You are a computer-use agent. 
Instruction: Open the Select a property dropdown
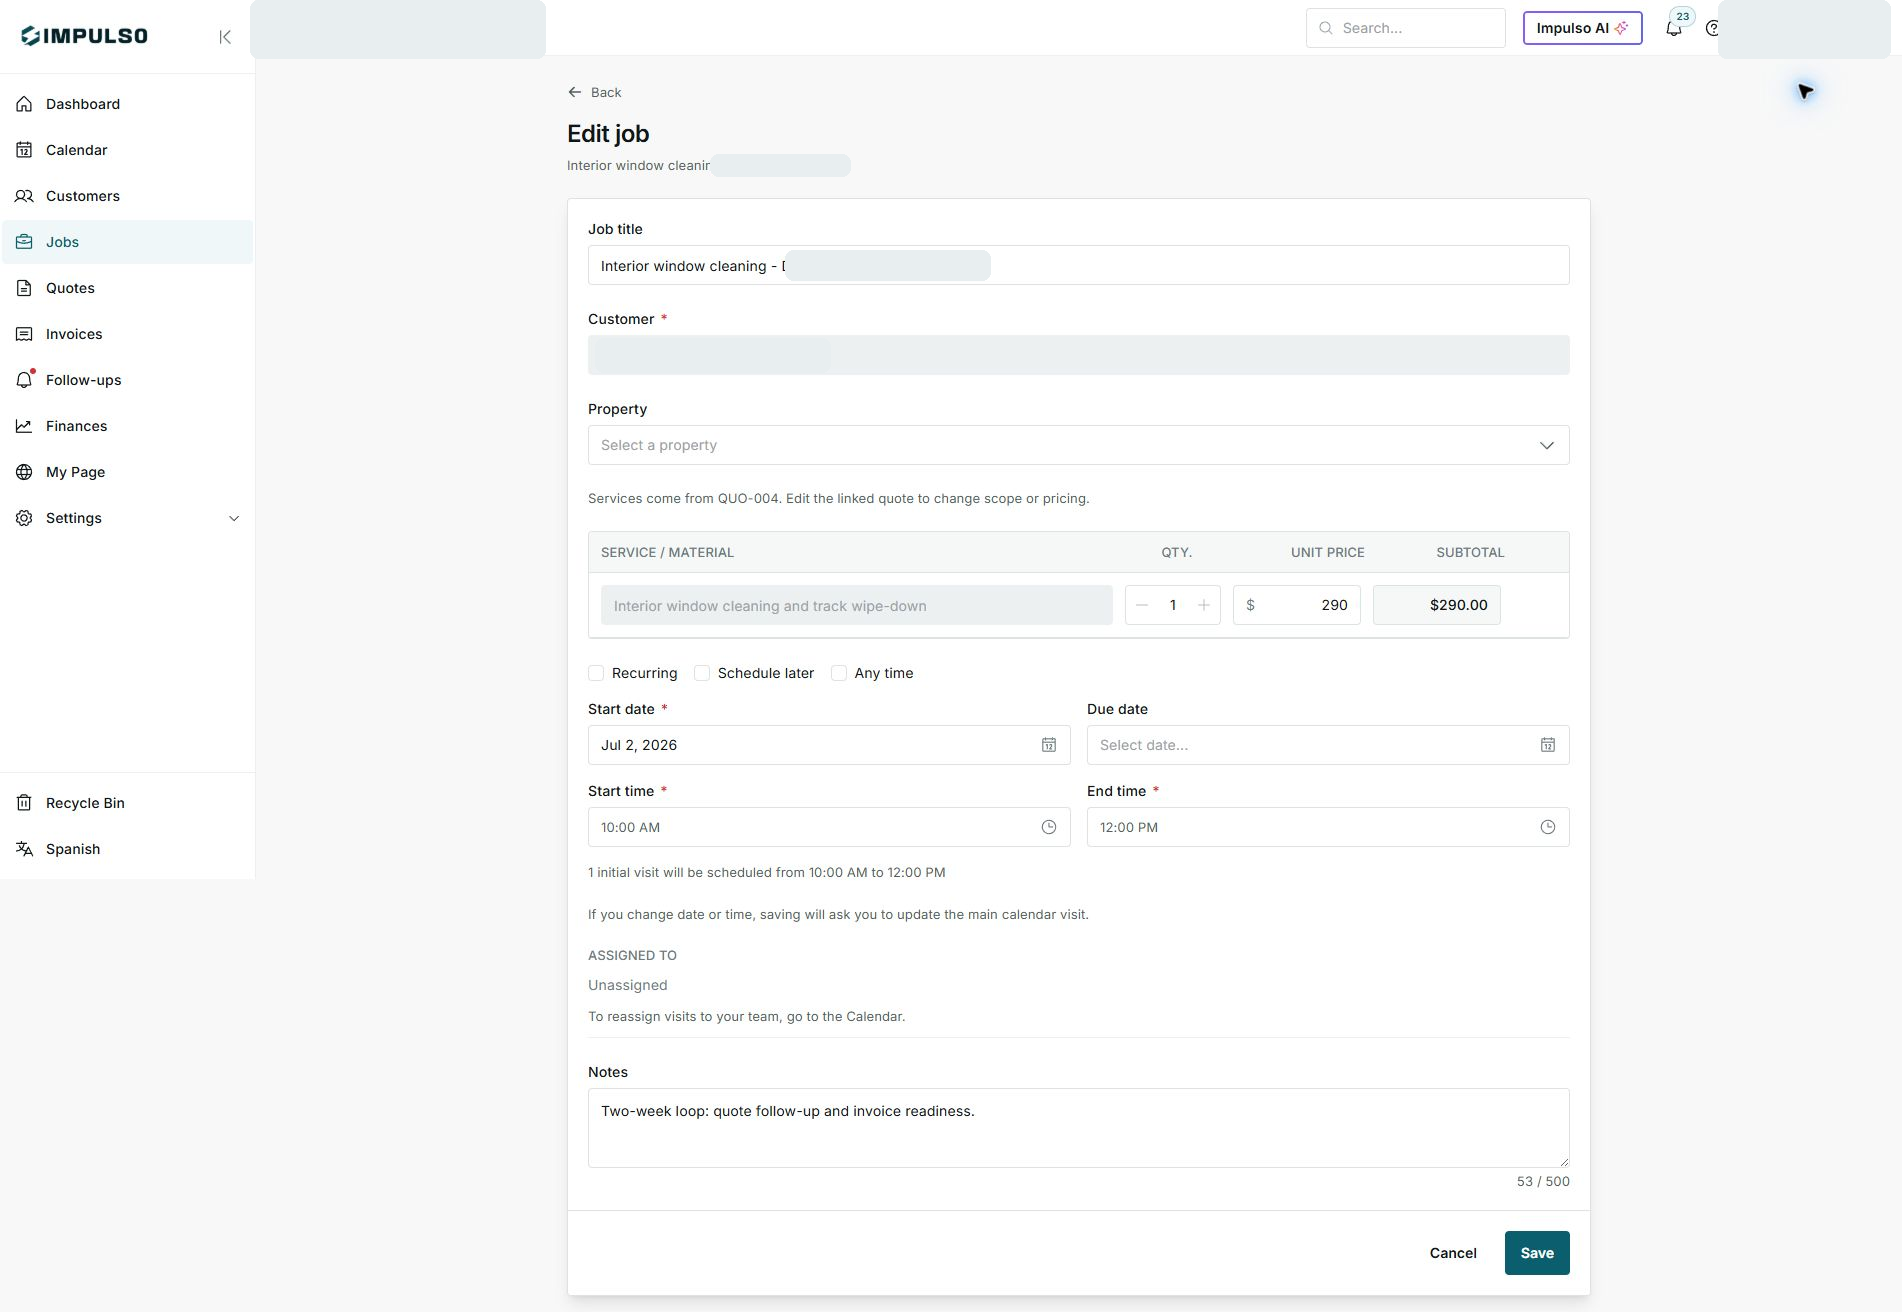pyautogui.click(x=1078, y=445)
